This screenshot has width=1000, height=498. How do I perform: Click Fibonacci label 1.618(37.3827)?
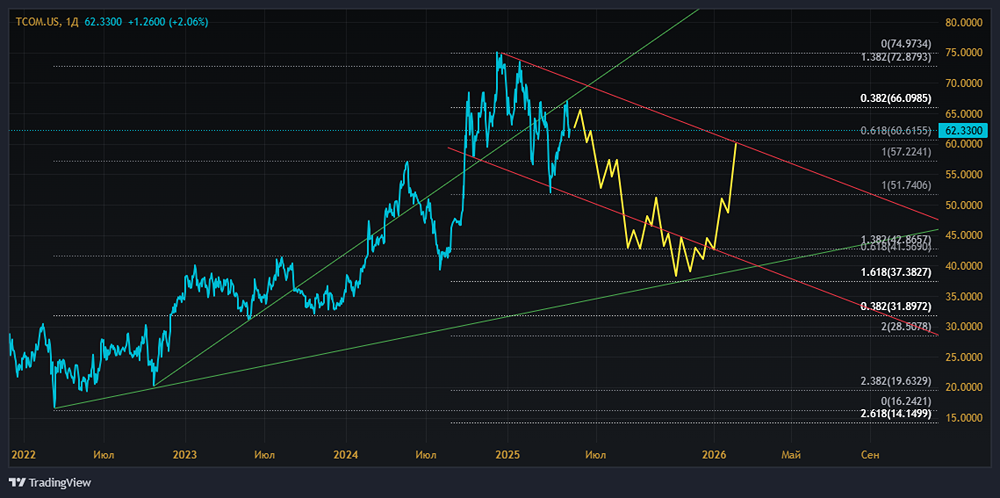point(896,272)
